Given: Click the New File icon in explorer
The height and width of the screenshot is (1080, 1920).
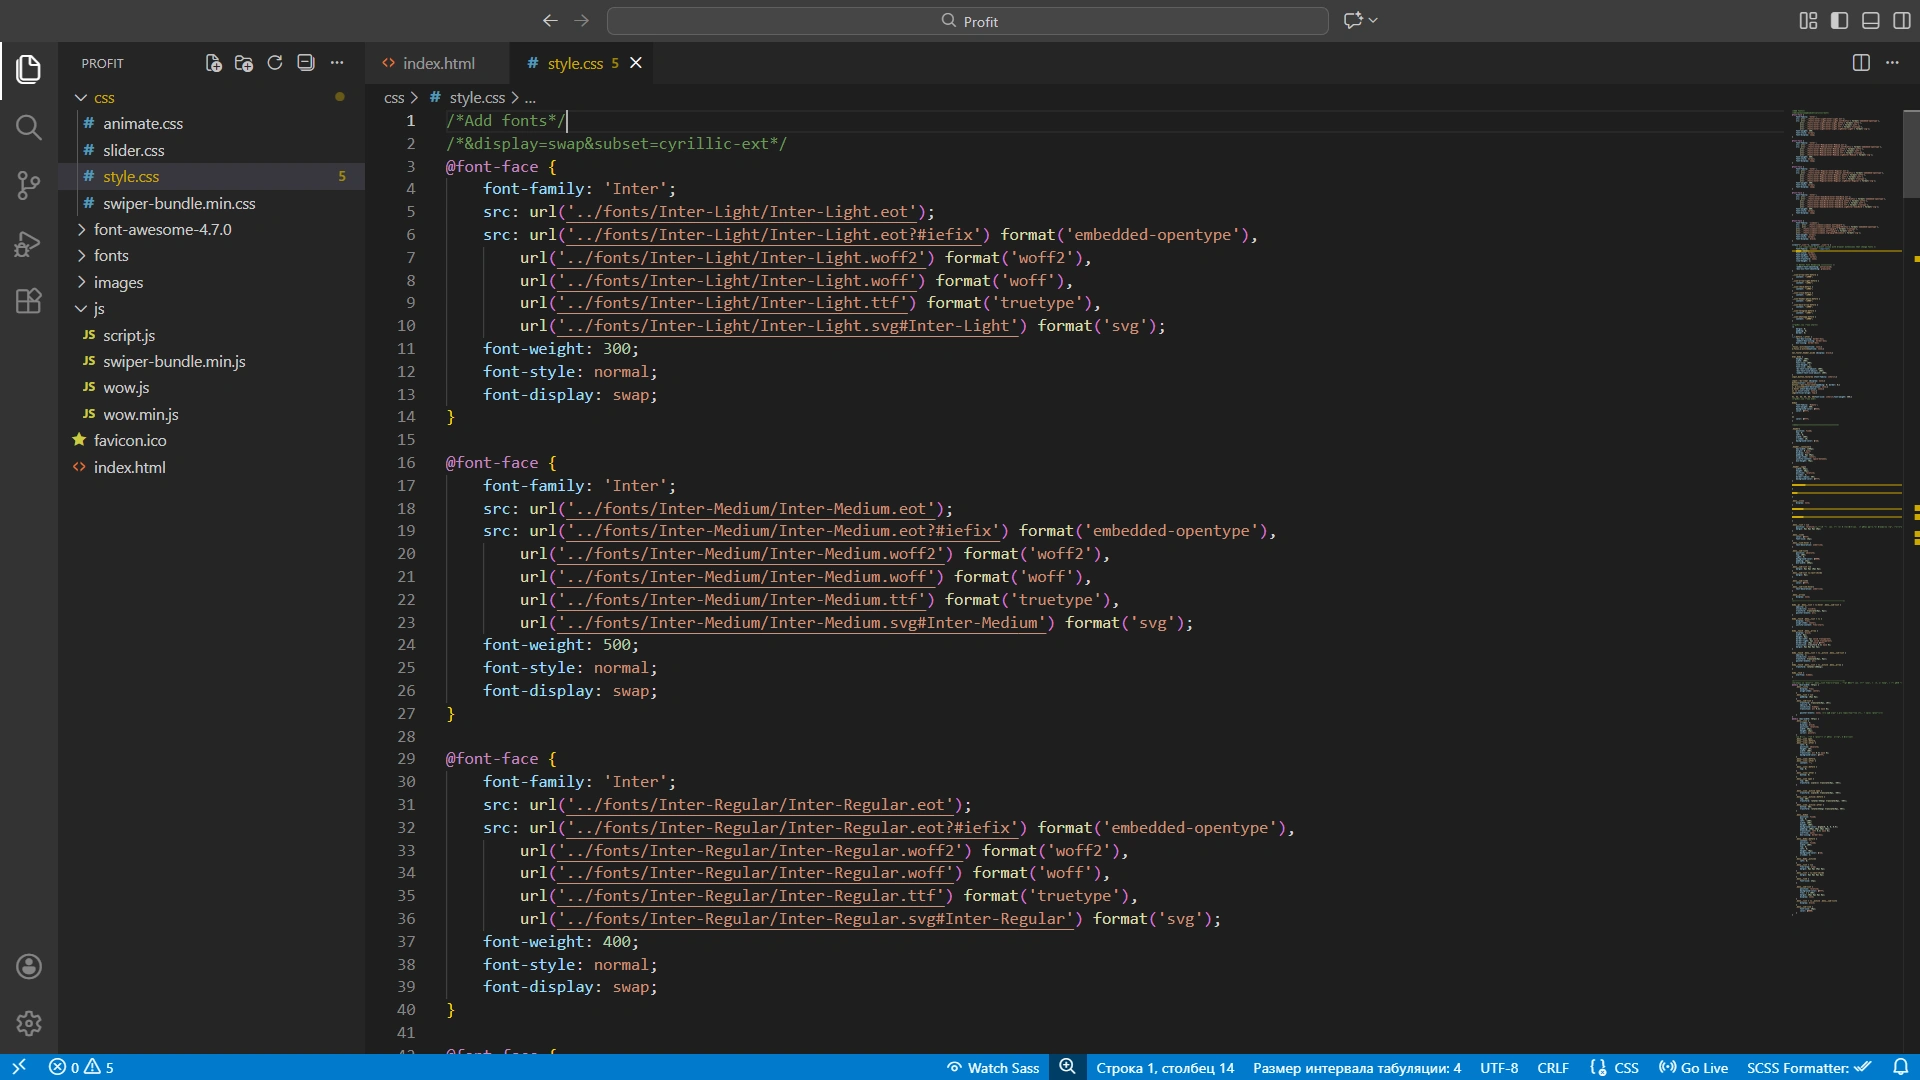Looking at the screenshot, I should click(x=213, y=63).
